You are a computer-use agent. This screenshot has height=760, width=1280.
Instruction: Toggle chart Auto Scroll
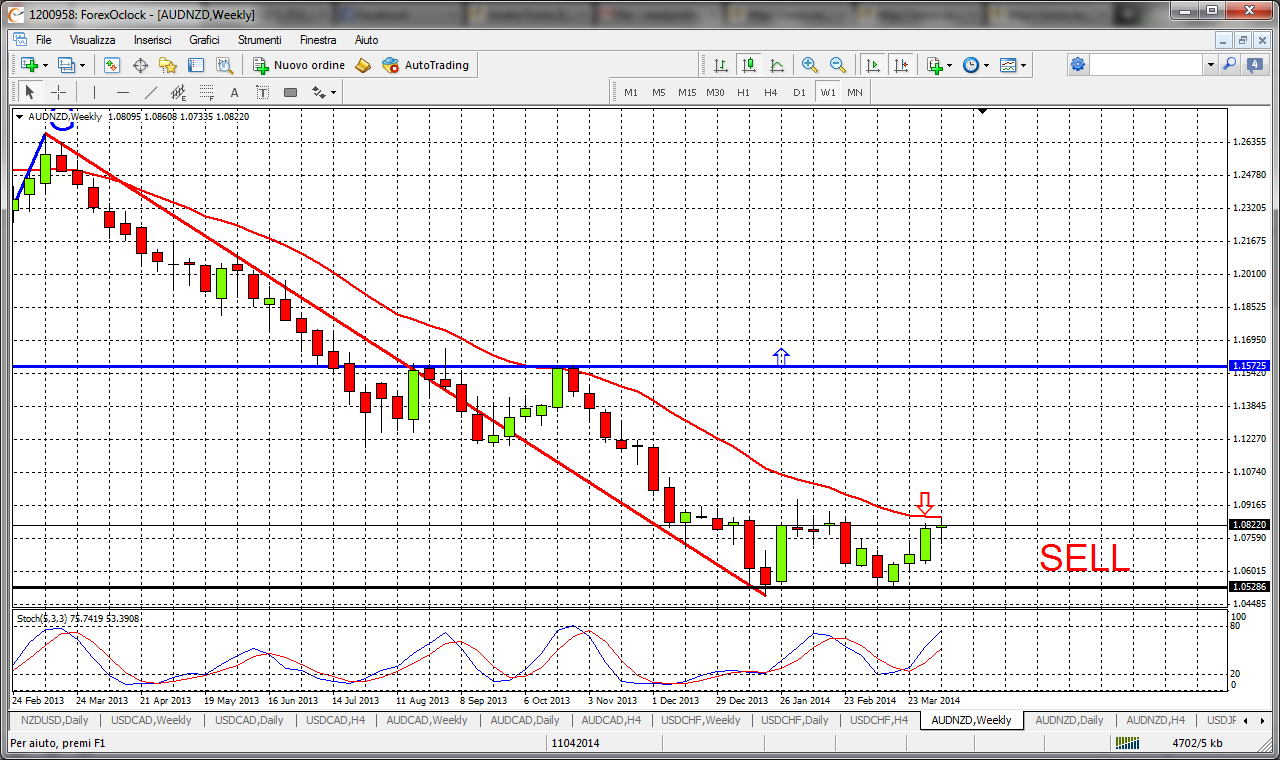[873, 65]
